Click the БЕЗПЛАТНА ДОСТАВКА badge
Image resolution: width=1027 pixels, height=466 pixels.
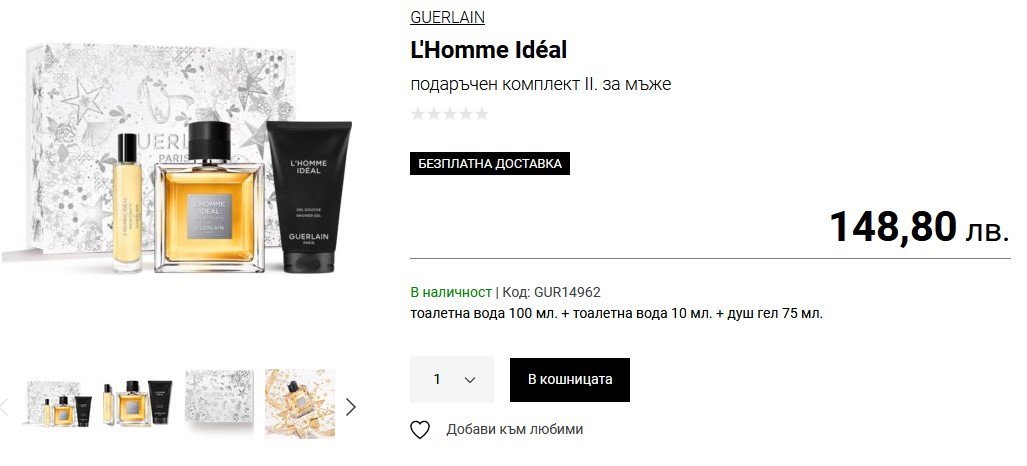pyautogui.click(x=490, y=164)
